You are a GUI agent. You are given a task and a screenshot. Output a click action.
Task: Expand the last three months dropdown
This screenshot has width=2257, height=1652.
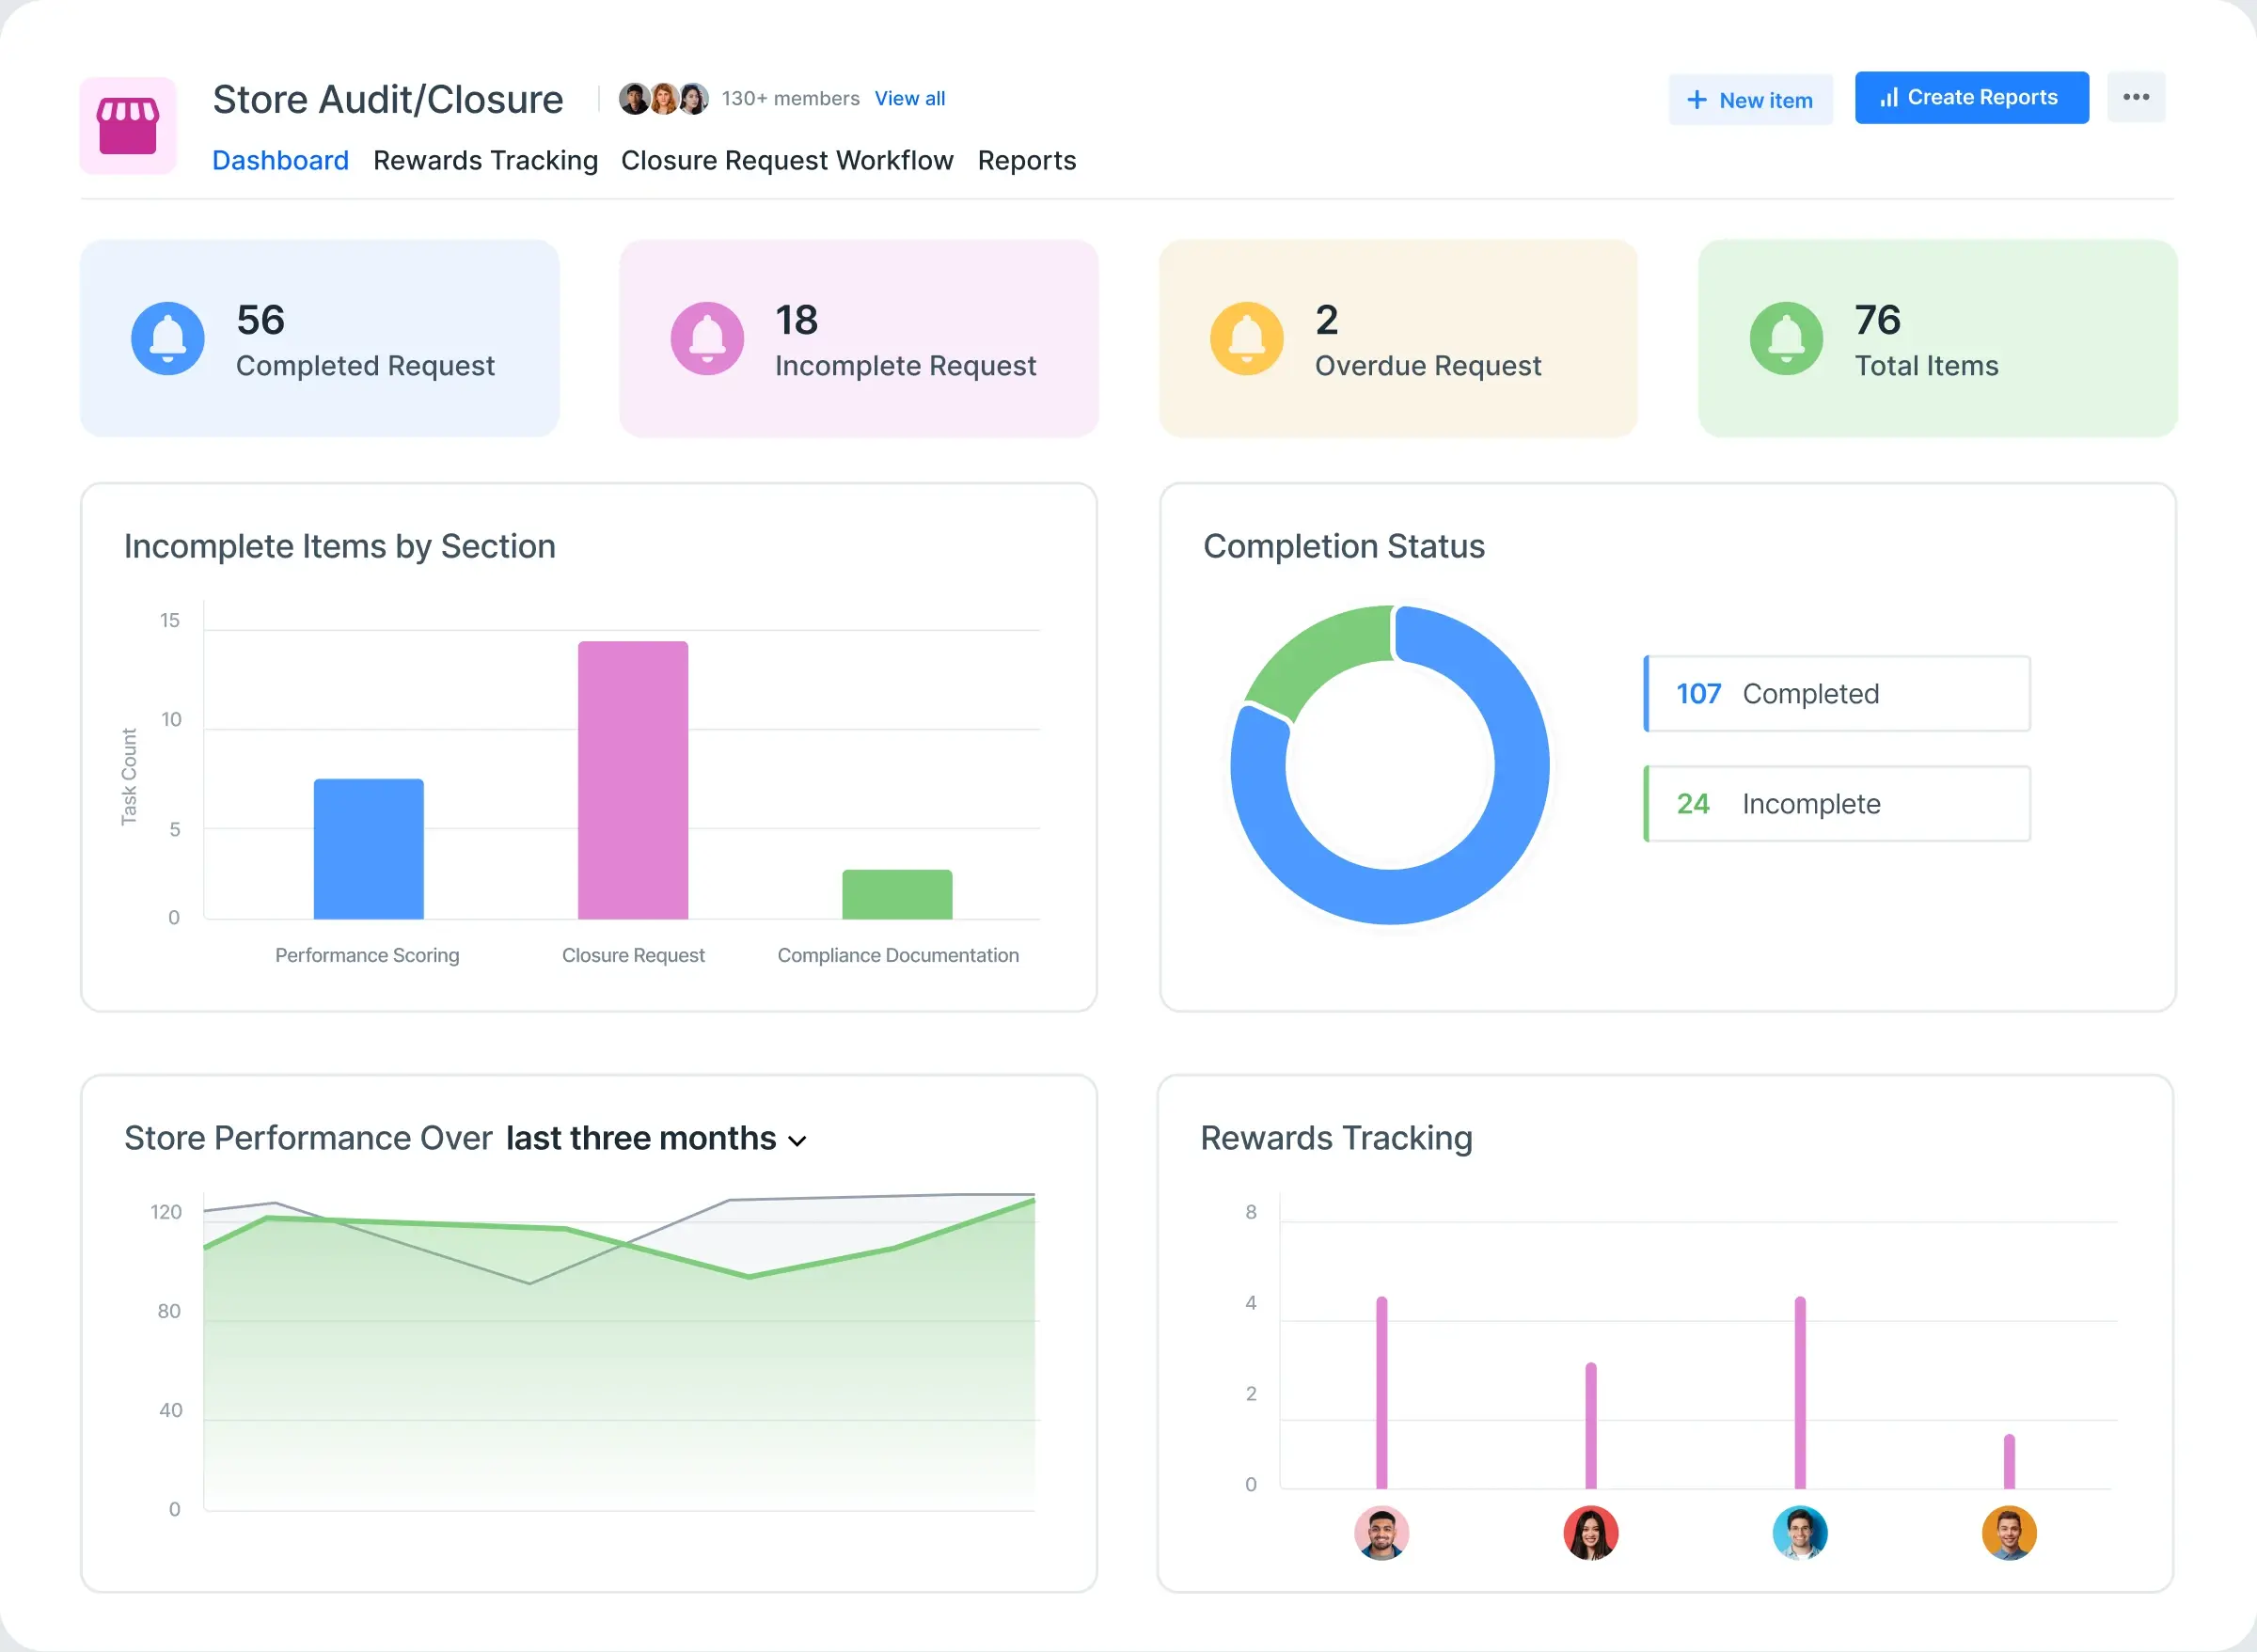[656, 1138]
